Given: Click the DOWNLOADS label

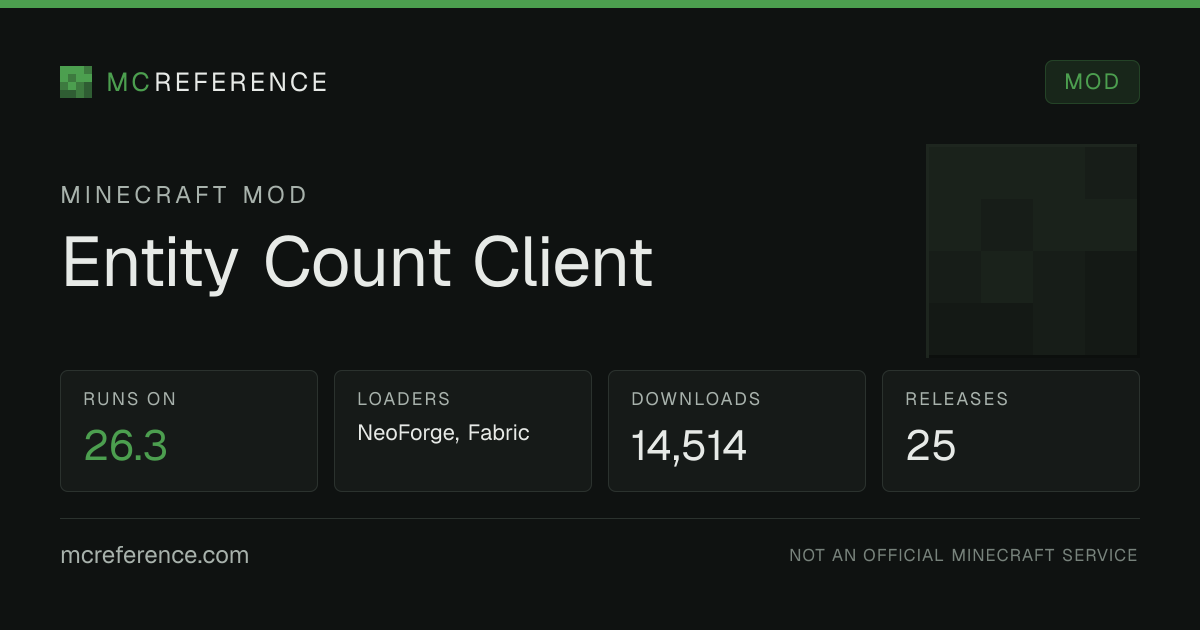Looking at the screenshot, I should pos(696,399).
